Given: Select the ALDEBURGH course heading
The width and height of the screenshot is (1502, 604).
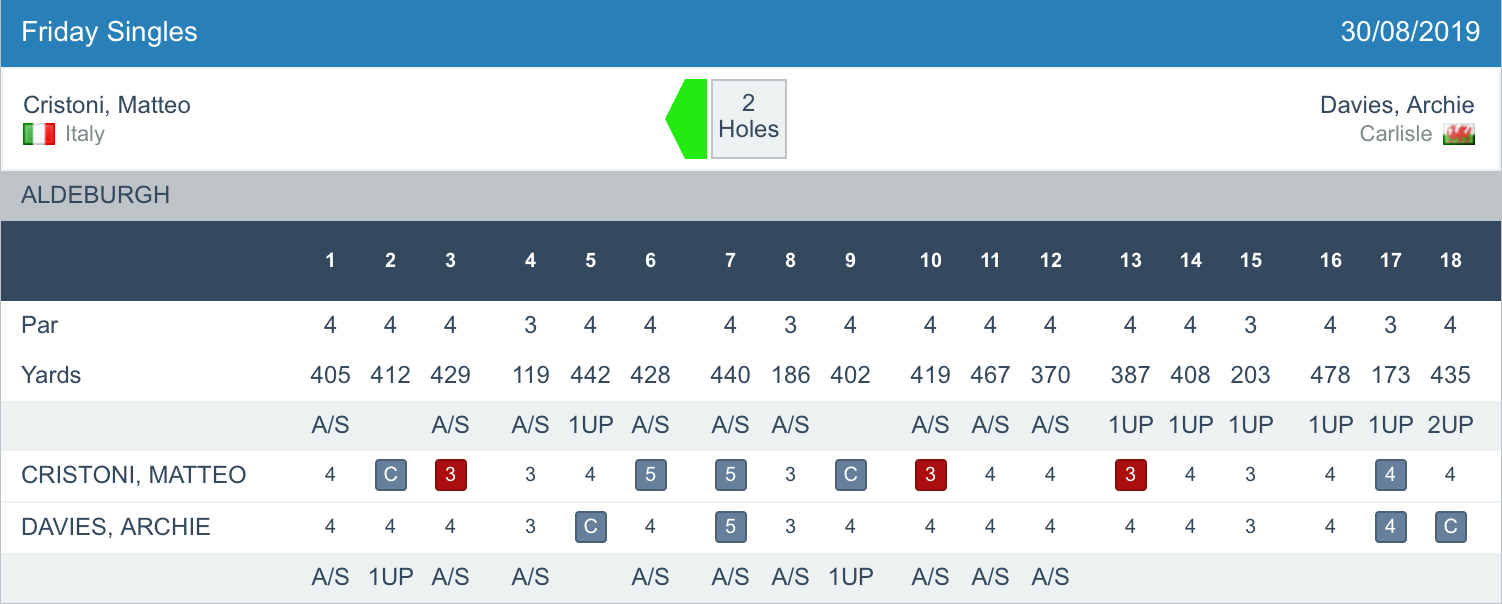Looking at the screenshot, I should click(96, 195).
